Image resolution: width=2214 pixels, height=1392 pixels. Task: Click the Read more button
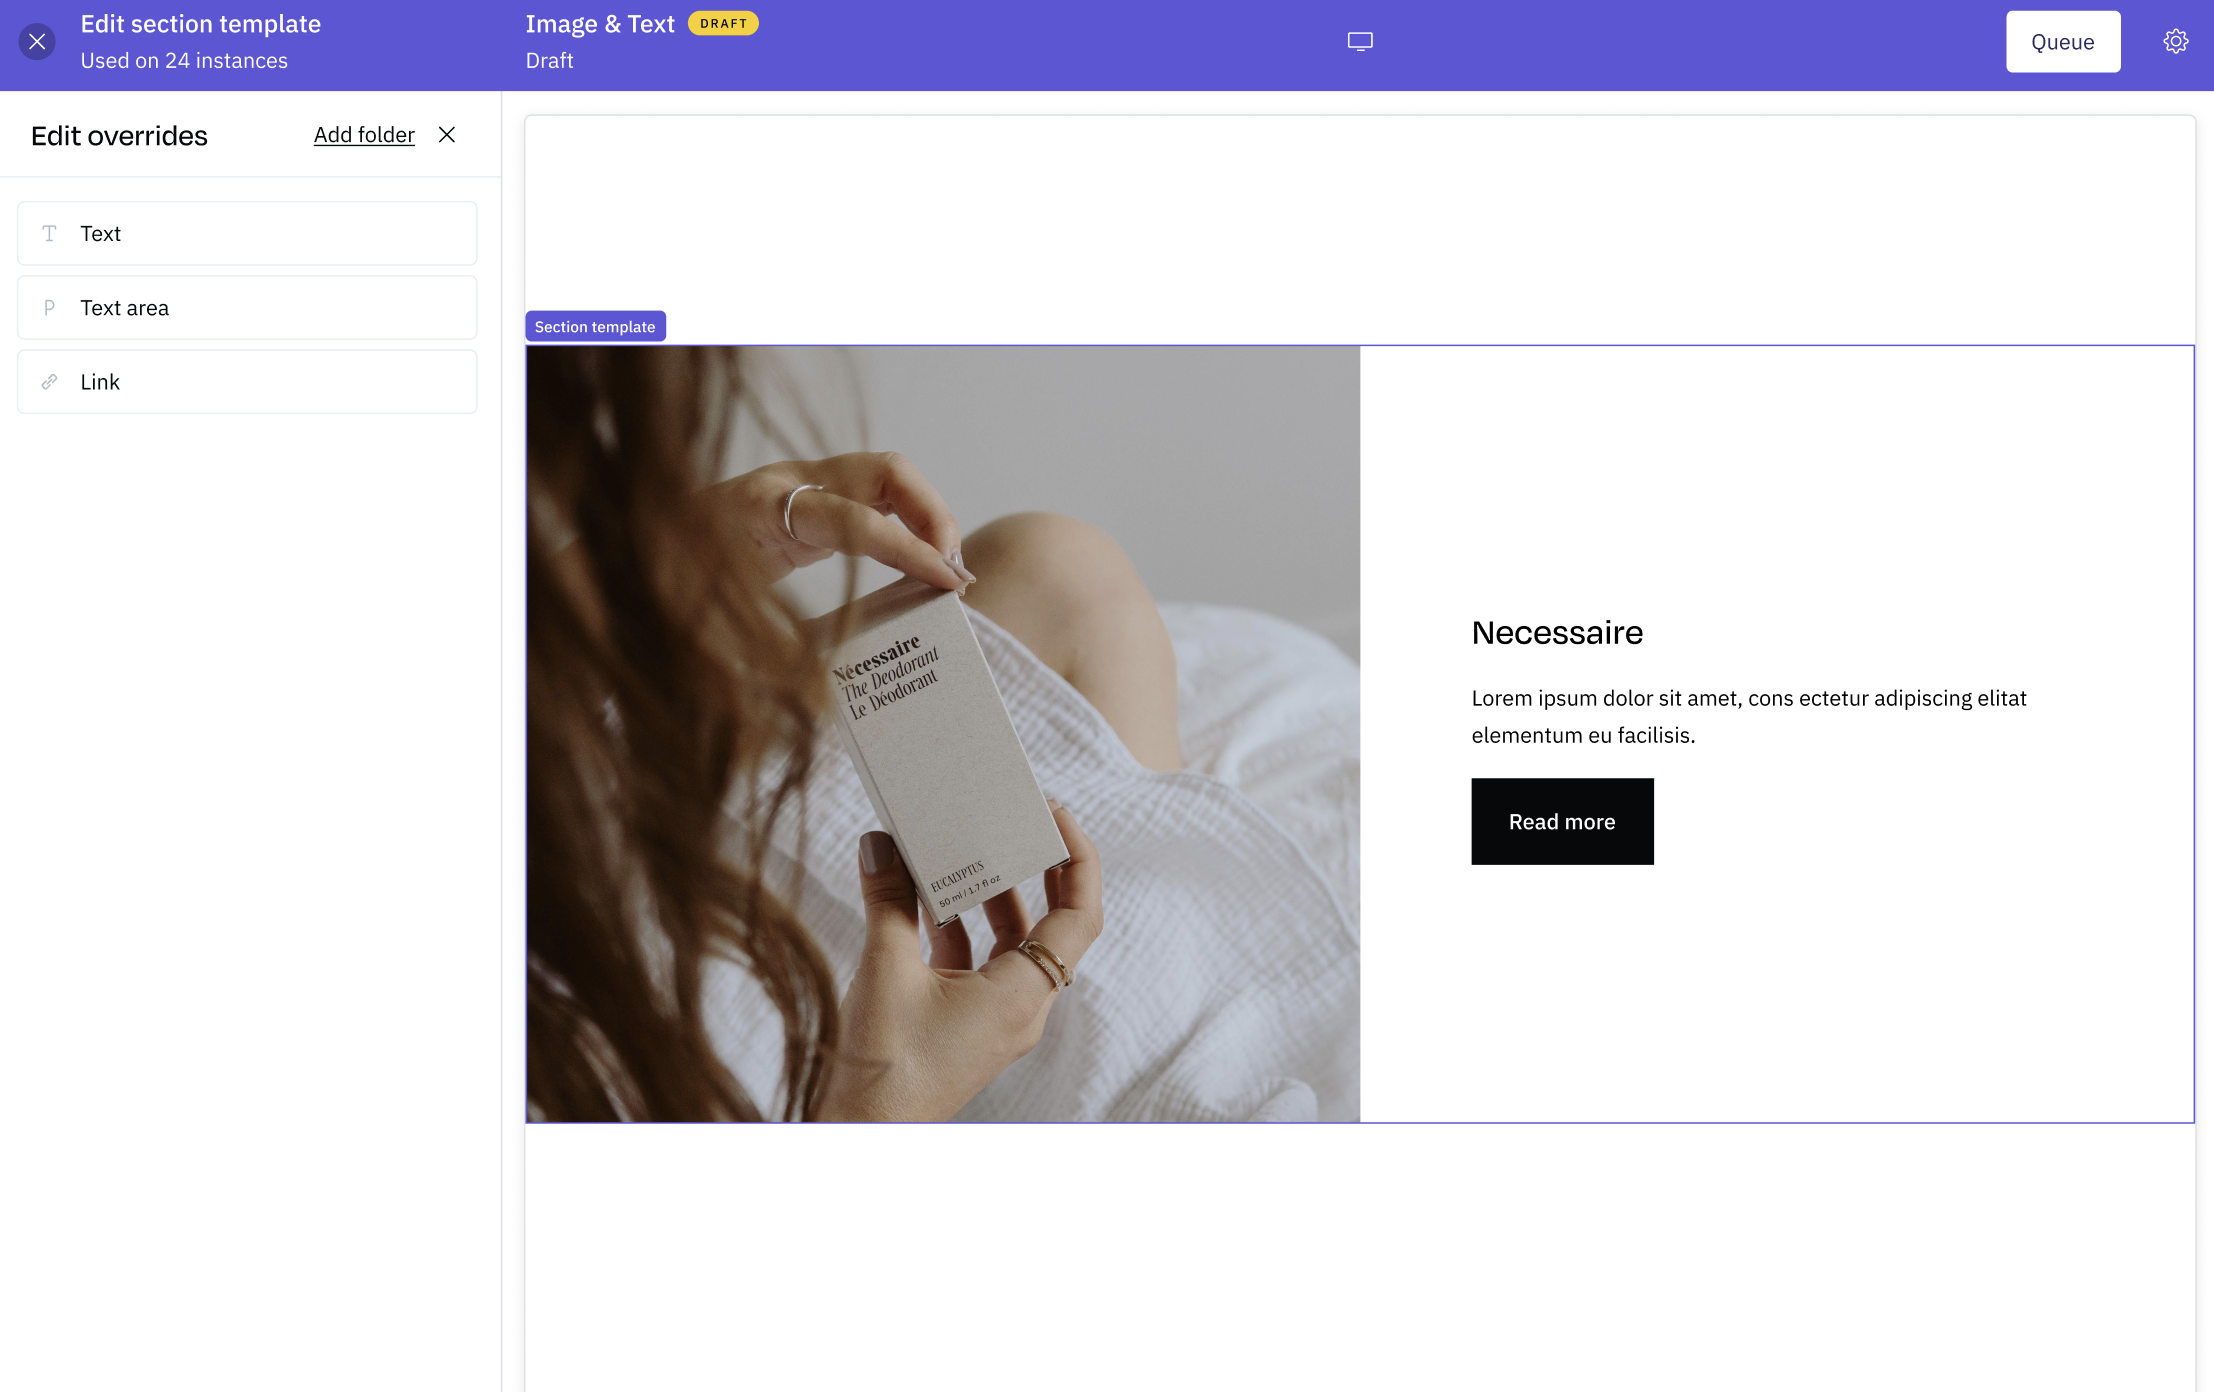click(1562, 822)
